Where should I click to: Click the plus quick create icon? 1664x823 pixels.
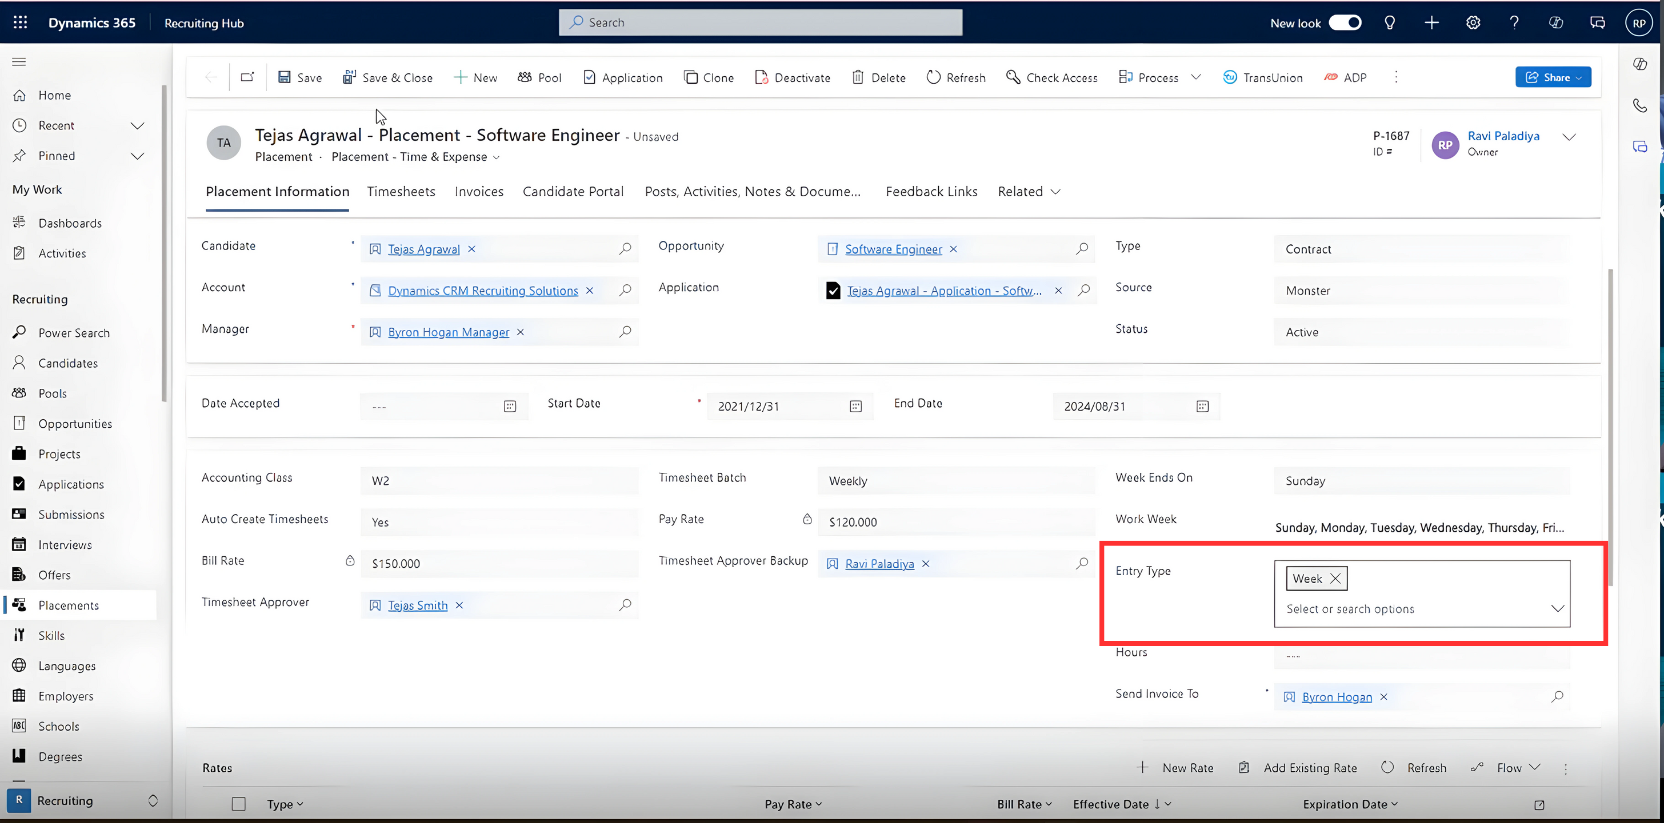click(1431, 23)
